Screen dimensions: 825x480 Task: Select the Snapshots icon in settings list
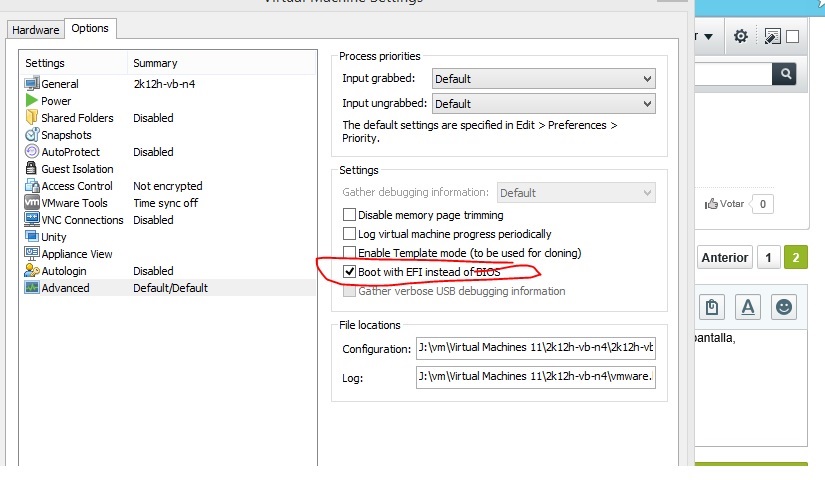[31, 135]
